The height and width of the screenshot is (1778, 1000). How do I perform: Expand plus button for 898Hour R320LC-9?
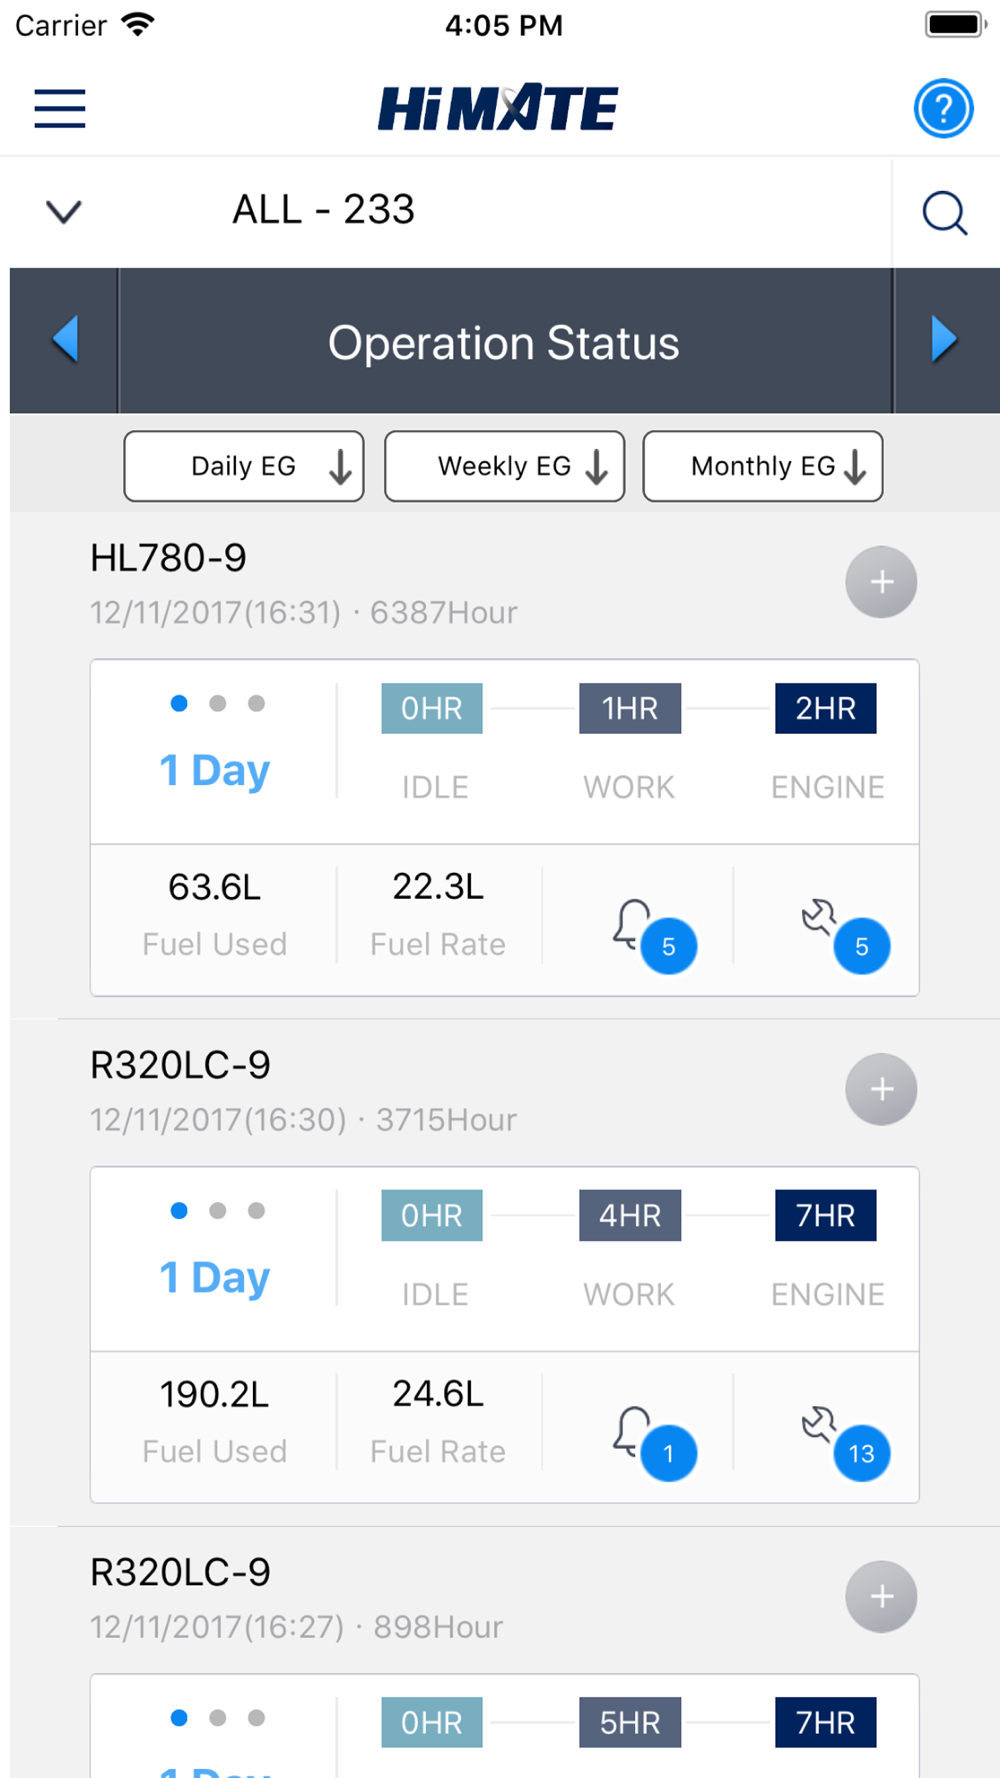(x=881, y=1596)
